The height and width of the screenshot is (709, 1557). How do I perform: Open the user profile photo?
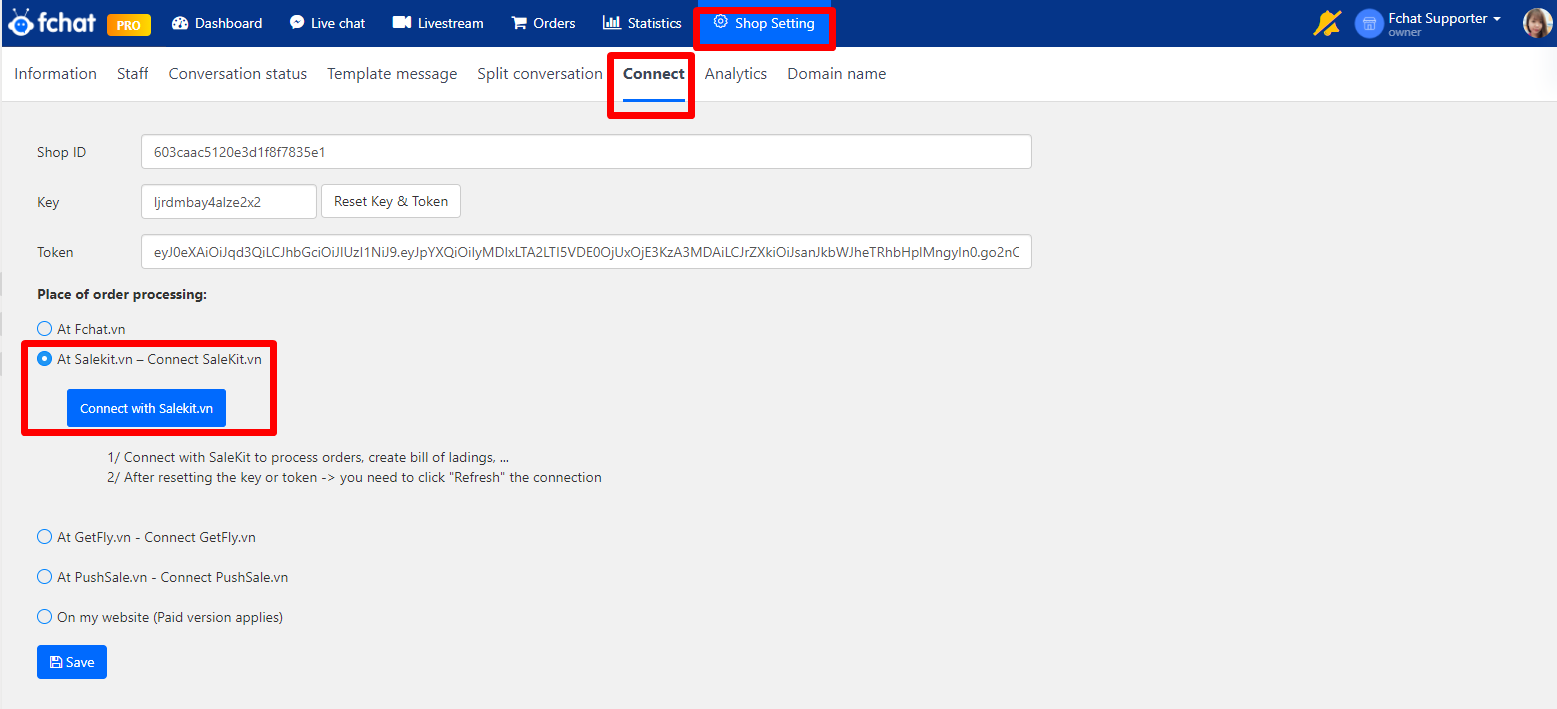(x=1537, y=23)
